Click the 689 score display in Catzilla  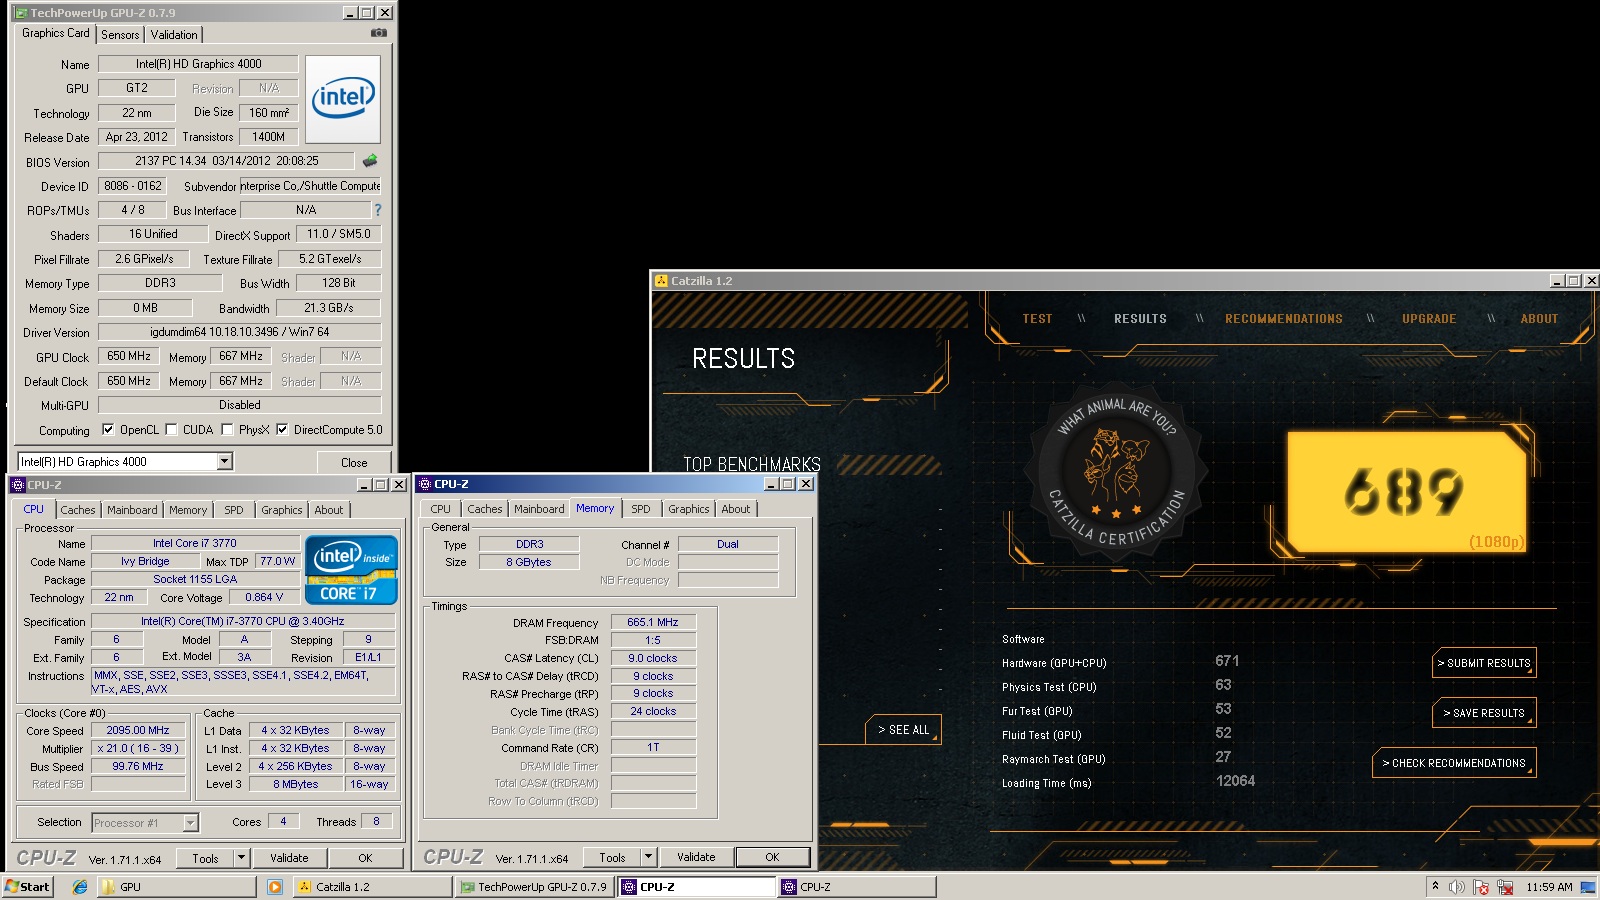point(1405,491)
